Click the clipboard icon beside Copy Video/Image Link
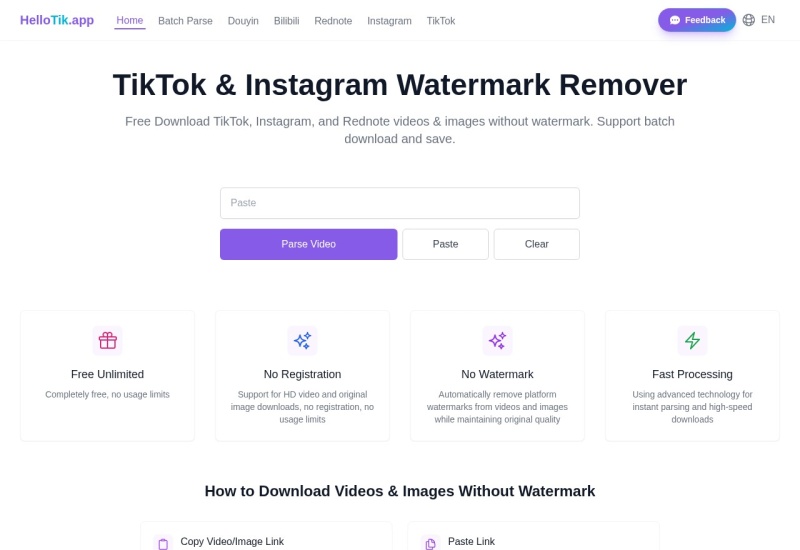The height and width of the screenshot is (550, 800). (163, 544)
